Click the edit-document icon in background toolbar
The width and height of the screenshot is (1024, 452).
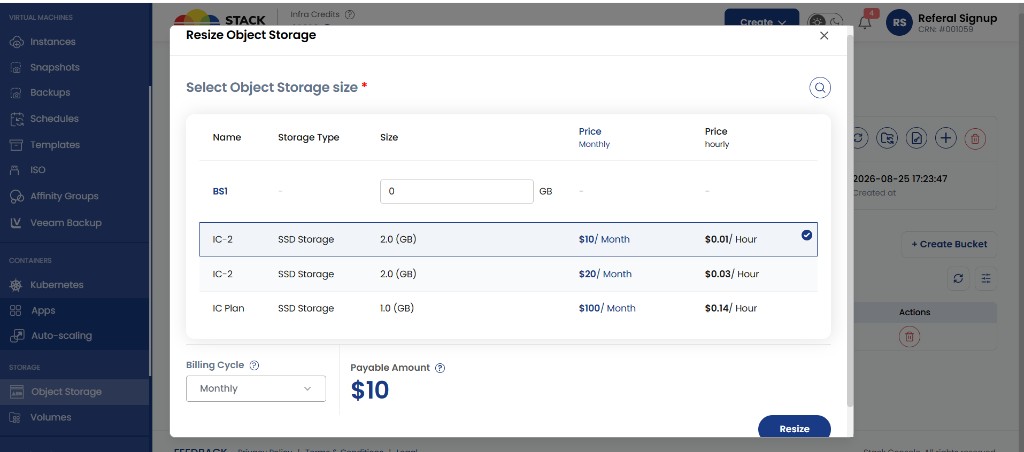coord(916,138)
